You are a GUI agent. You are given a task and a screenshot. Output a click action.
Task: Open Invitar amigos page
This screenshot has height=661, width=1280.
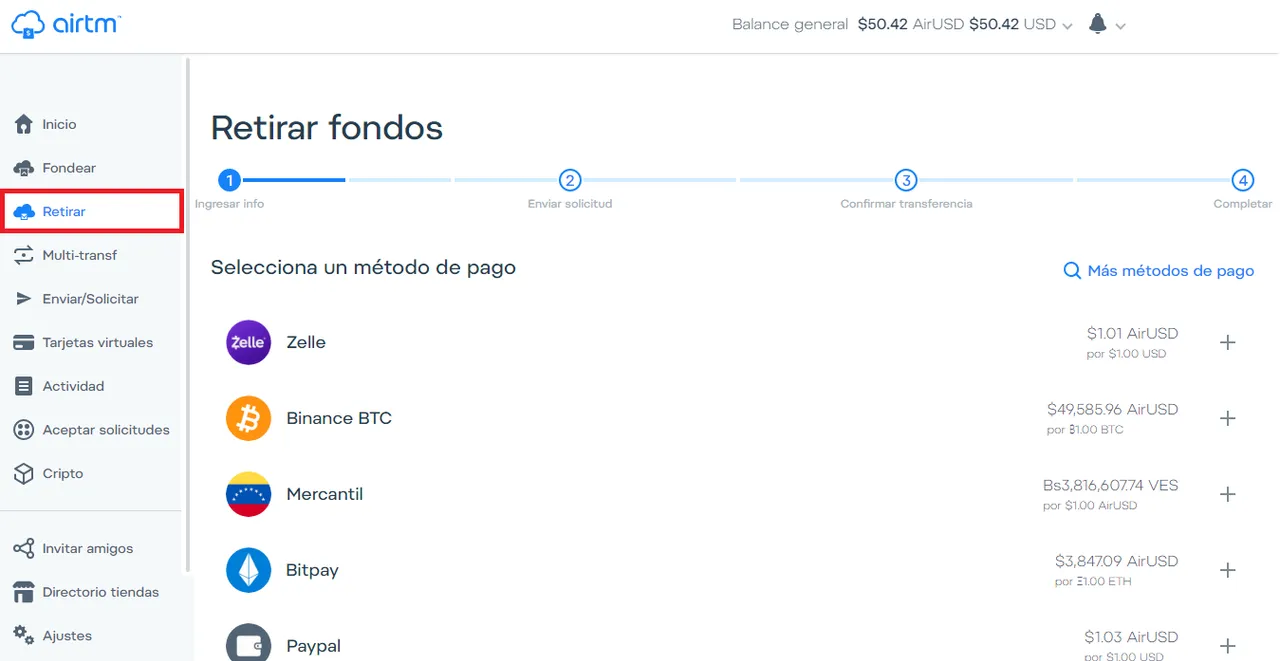point(87,548)
